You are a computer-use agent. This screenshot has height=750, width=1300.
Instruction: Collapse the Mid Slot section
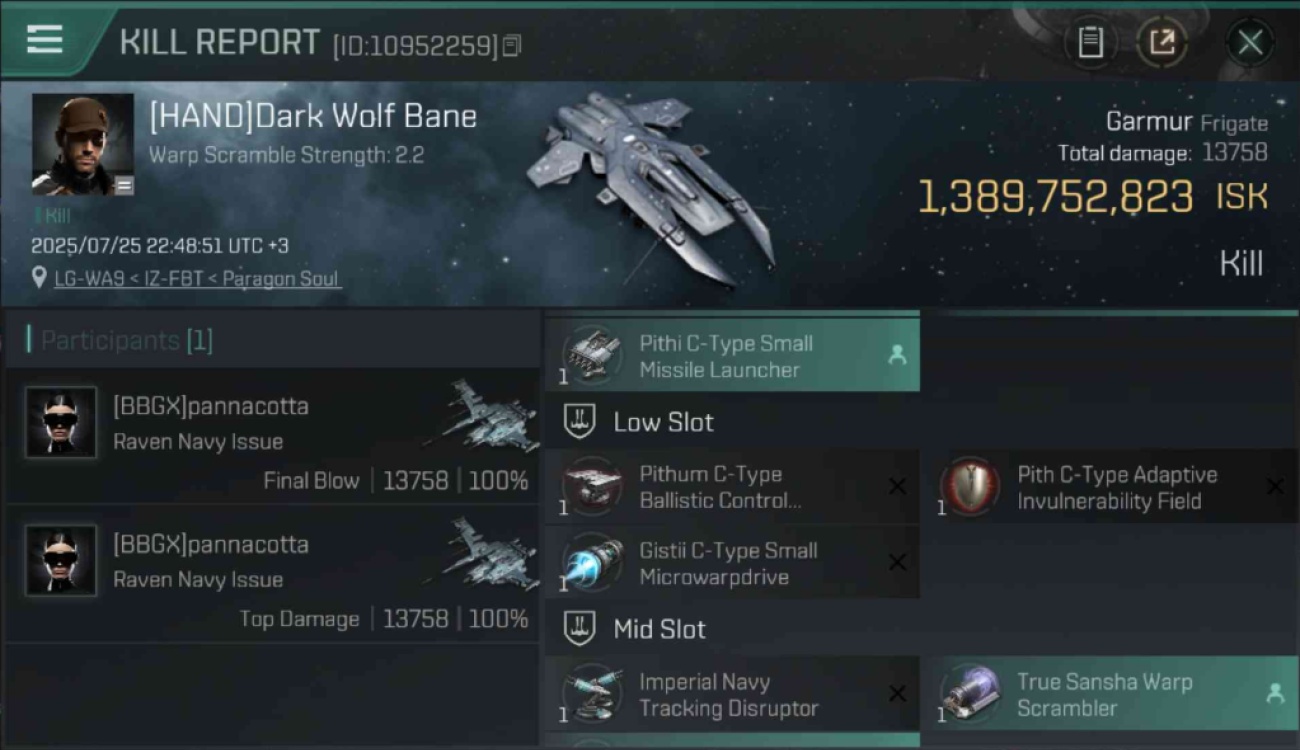tap(640, 629)
